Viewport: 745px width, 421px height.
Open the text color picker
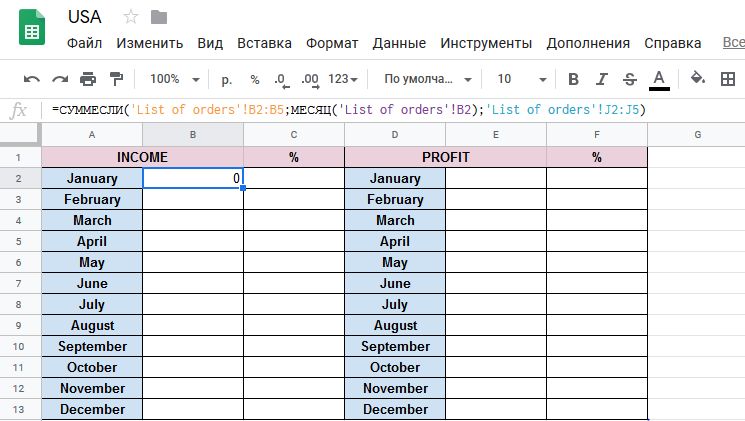659,79
